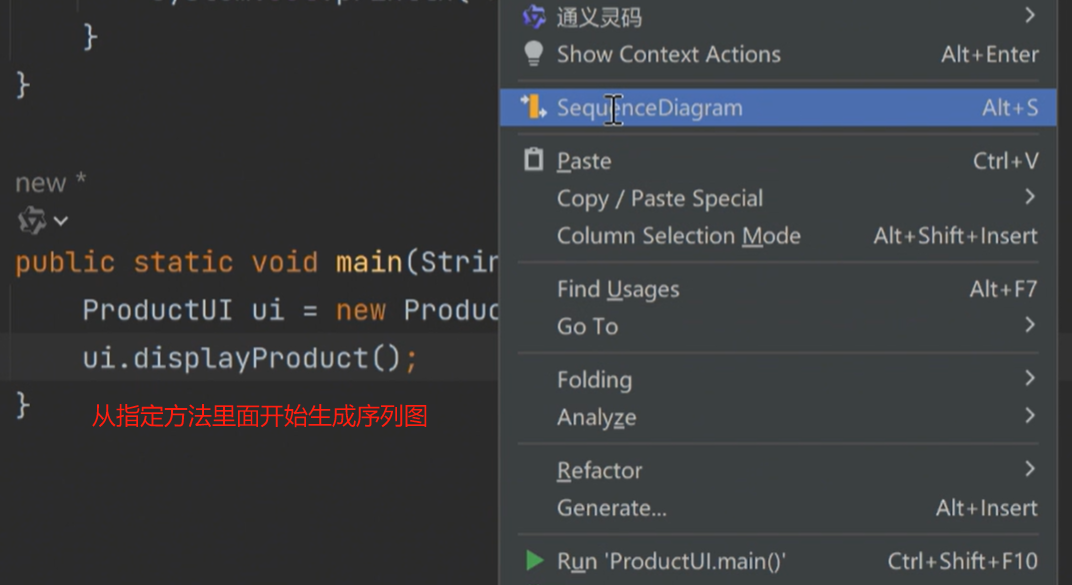Image resolution: width=1072 pixels, height=585 pixels.
Task: Expand the 通义灵码 submenu arrow
Action: point(1030,16)
